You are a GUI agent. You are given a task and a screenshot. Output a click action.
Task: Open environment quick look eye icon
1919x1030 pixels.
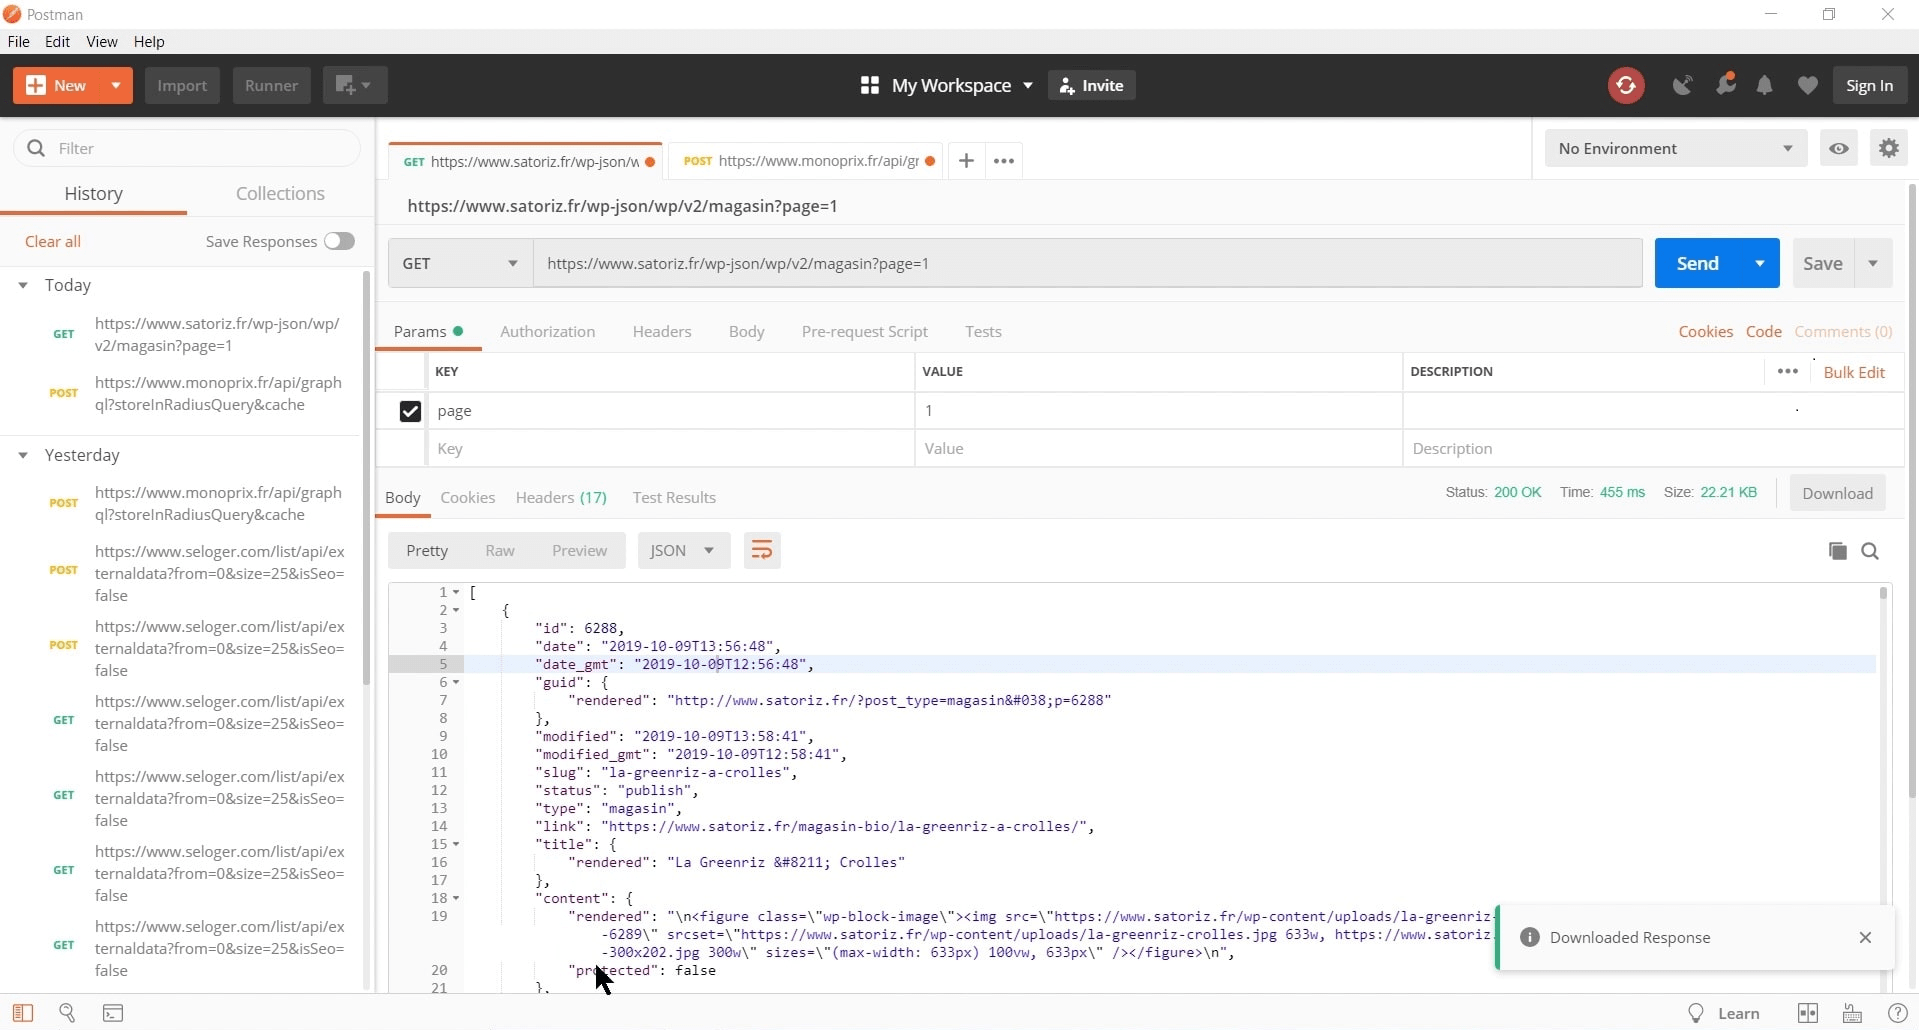point(1839,149)
